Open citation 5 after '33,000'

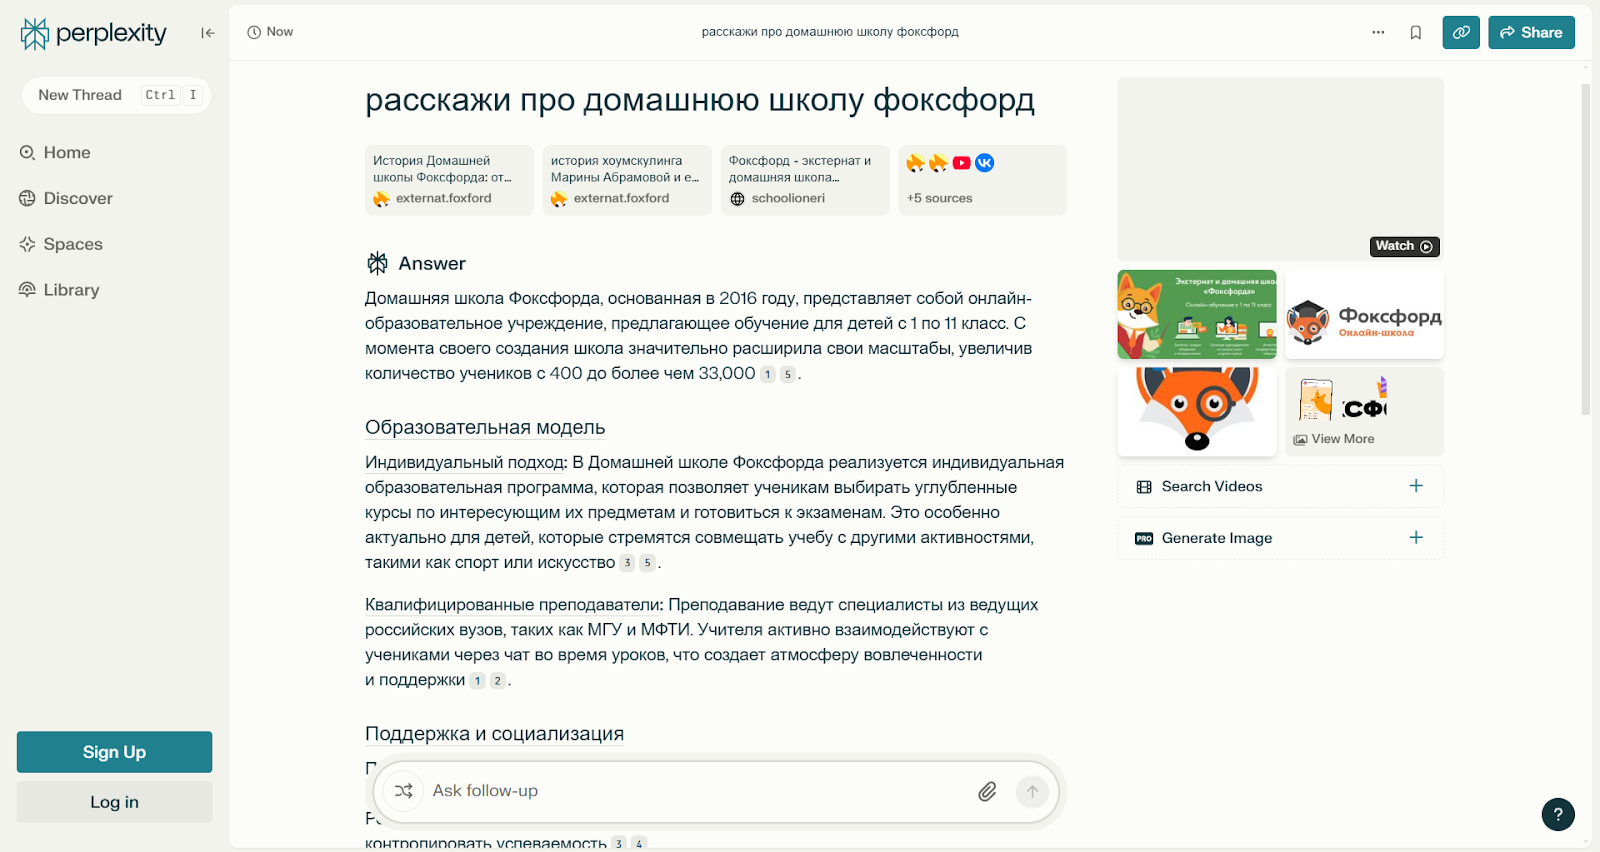pyautogui.click(x=788, y=375)
